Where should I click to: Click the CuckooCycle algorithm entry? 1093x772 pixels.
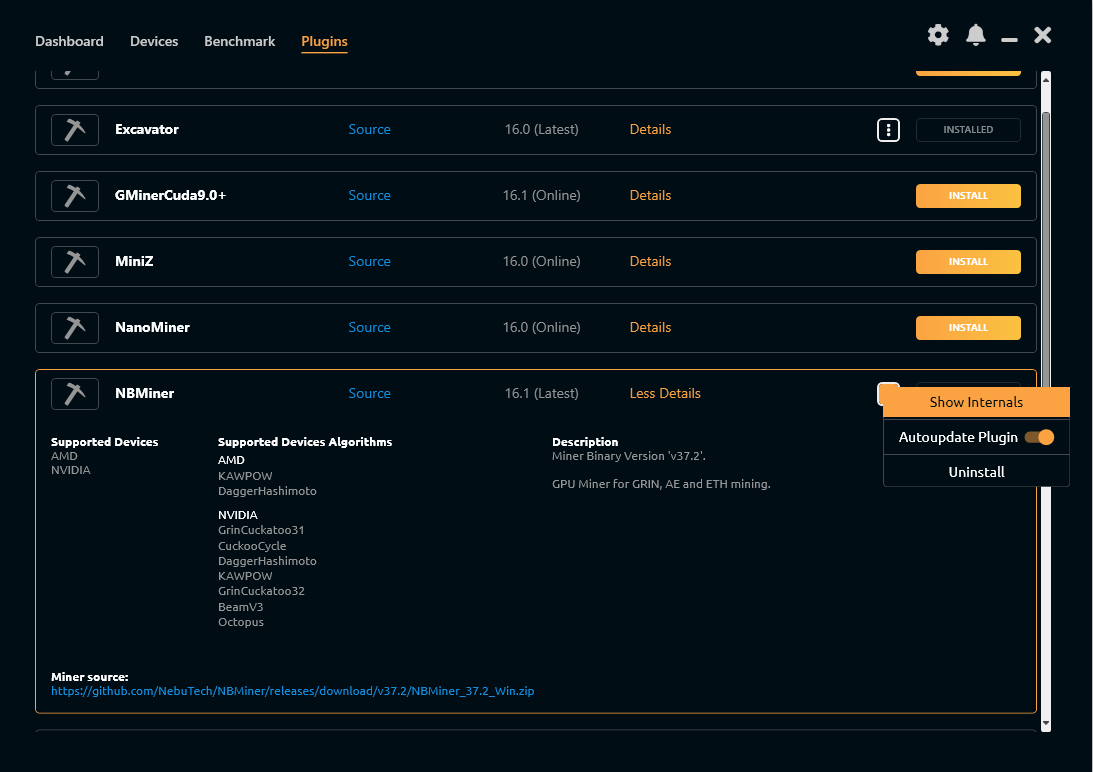pos(252,546)
